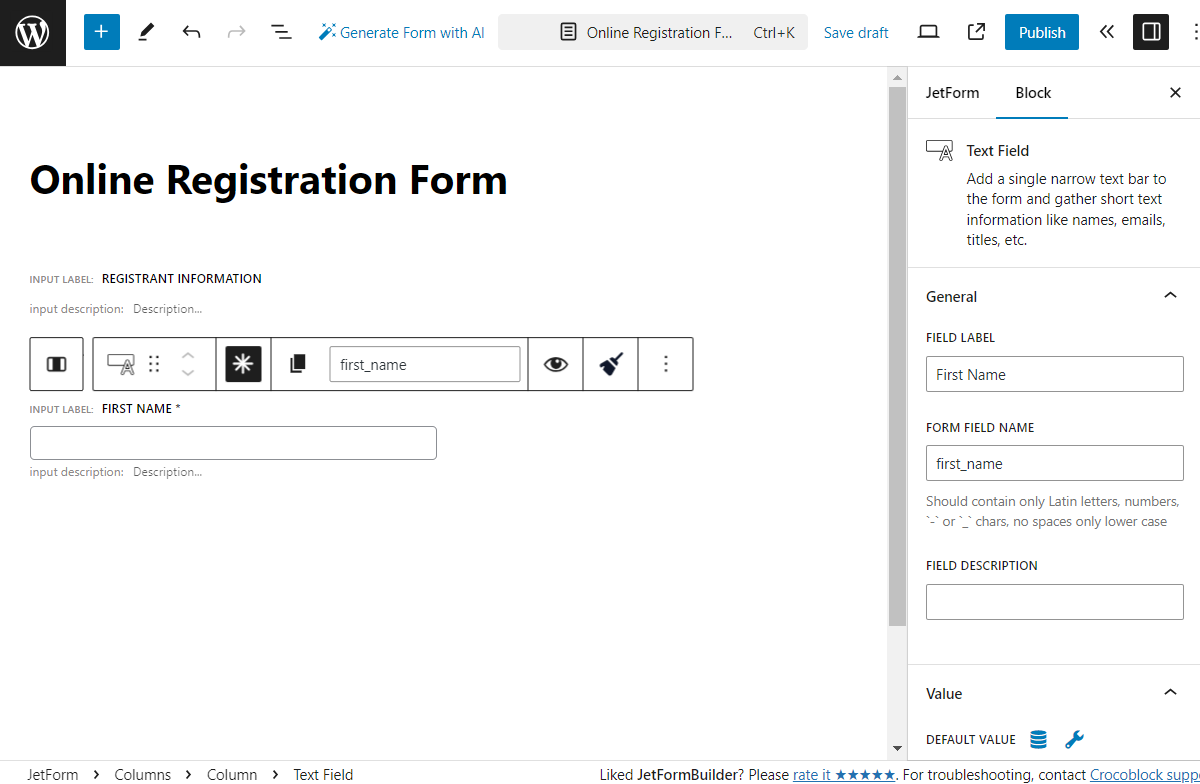Screen dimensions: 1200x784
Task: Collapse the General section
Action: pos(1170,296)
